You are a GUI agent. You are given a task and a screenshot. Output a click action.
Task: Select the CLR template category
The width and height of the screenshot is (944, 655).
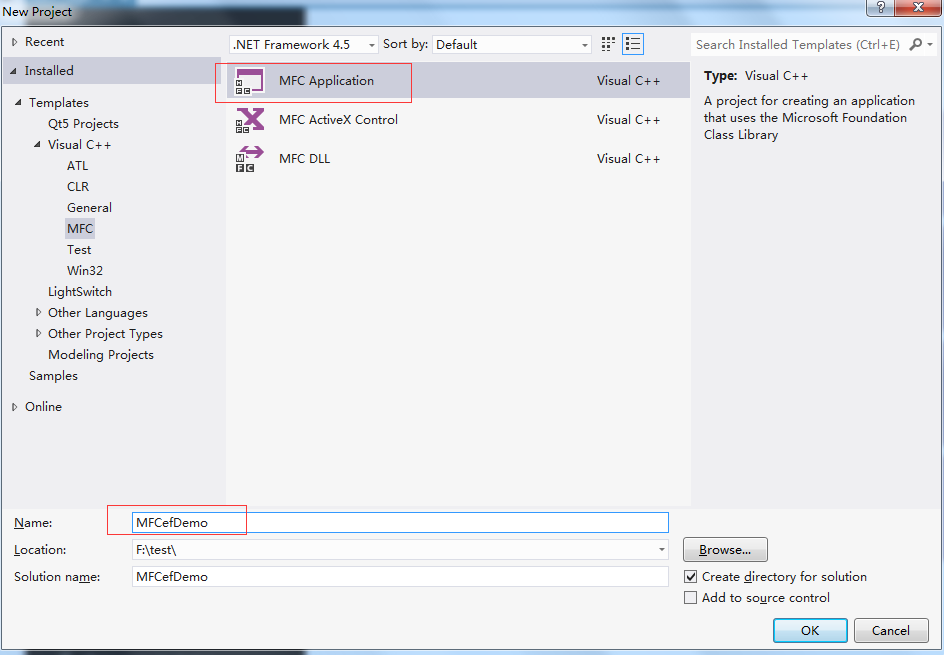pyautogui.click(x=78, y=187)
